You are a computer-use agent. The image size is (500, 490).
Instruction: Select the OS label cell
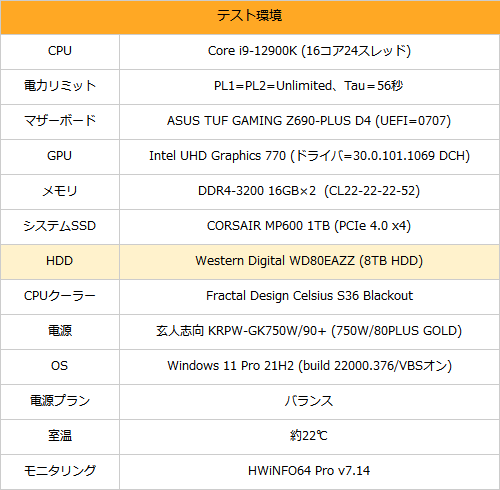(x=60, y=367)
